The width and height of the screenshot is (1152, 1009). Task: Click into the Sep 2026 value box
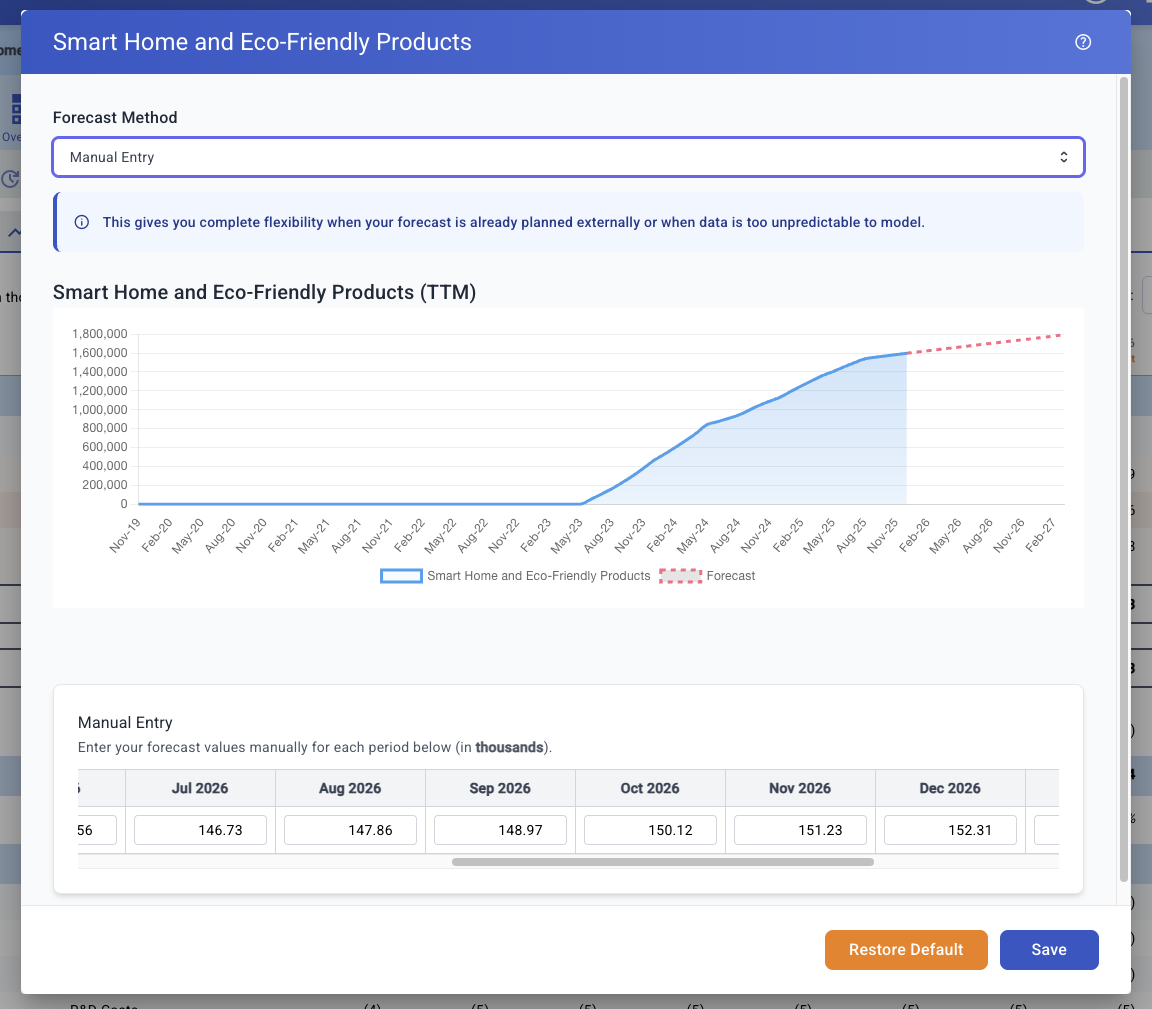(x=500, y=830)
